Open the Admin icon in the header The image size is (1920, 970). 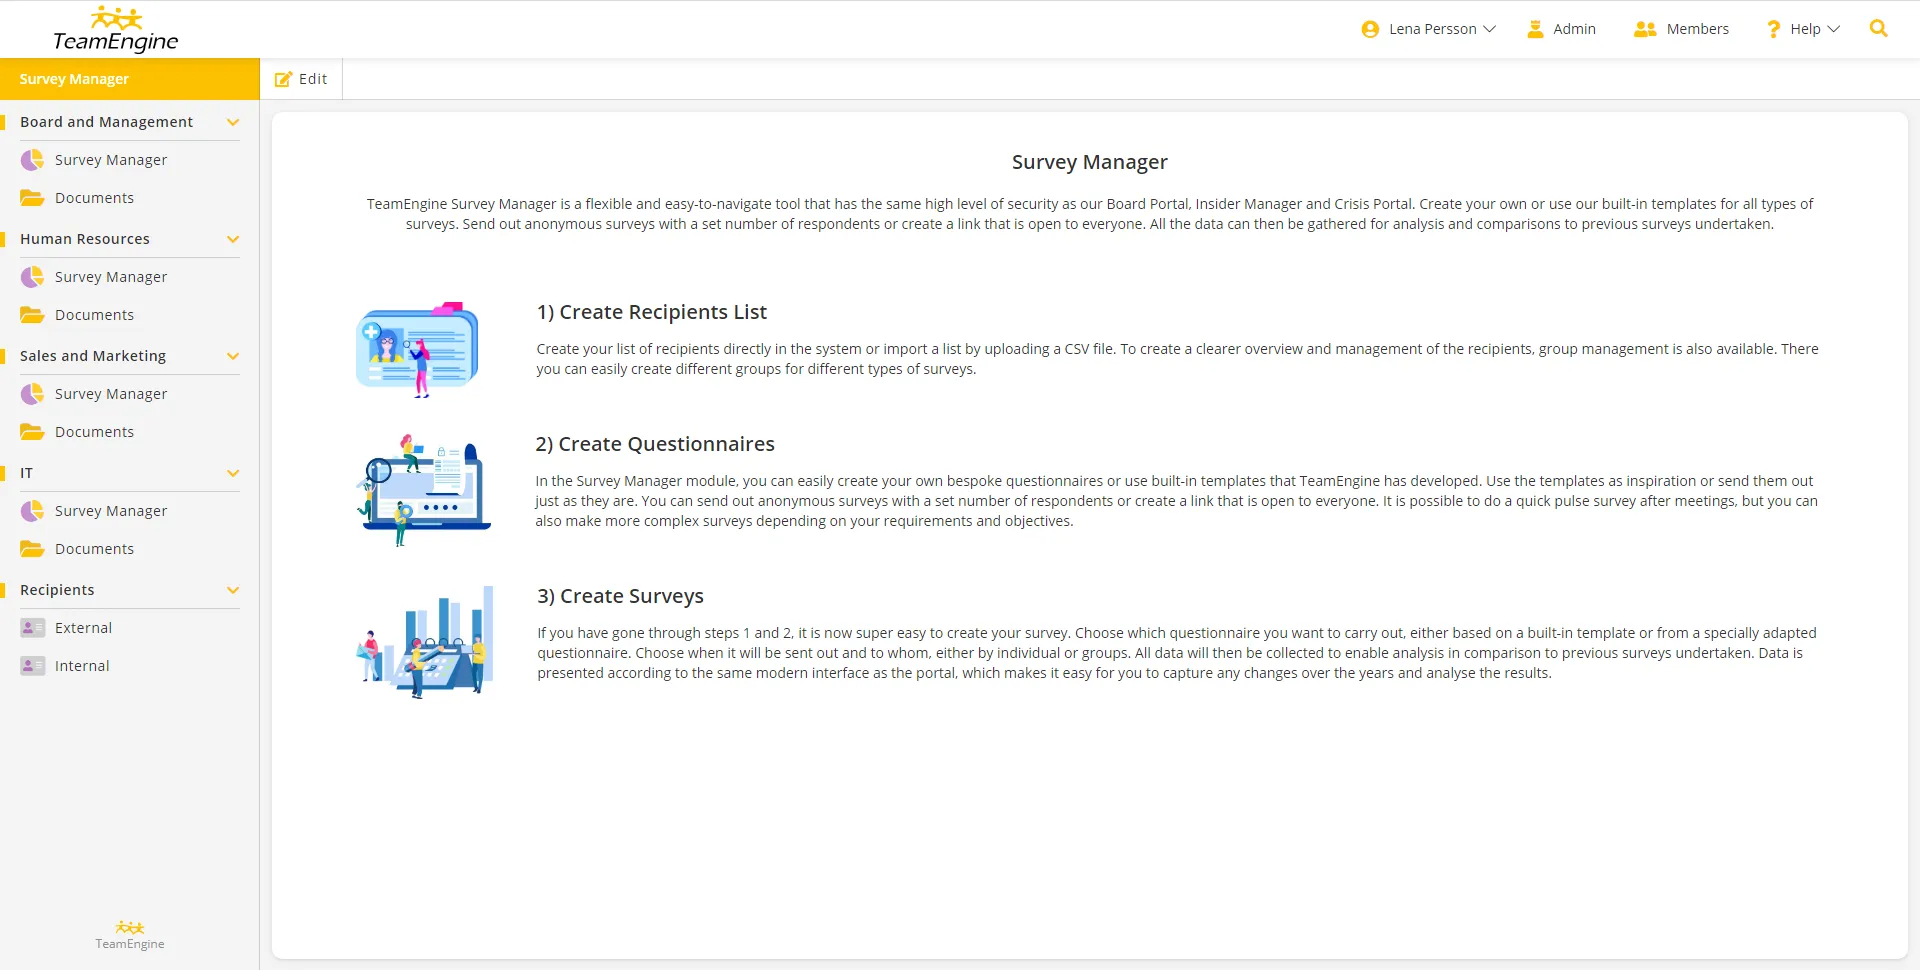[x=1535, y=29]
